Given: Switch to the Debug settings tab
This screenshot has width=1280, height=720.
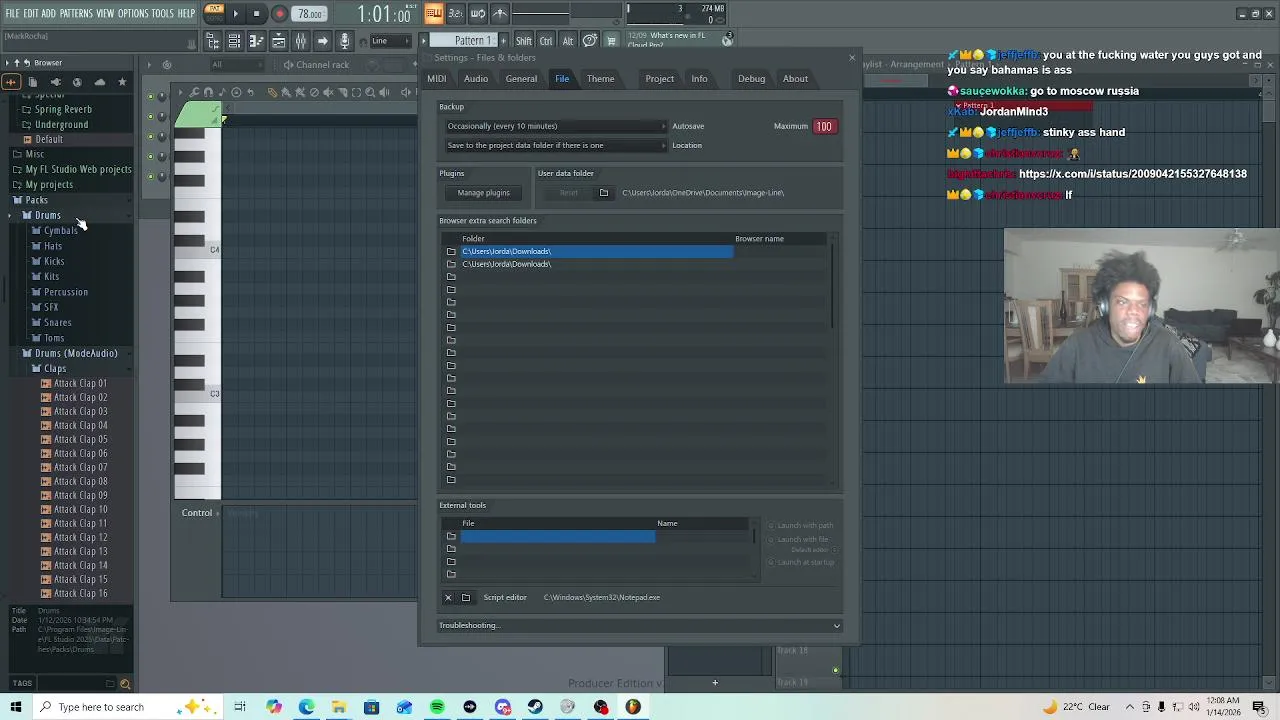Looking at the screenshot, I should coord(752,79).
